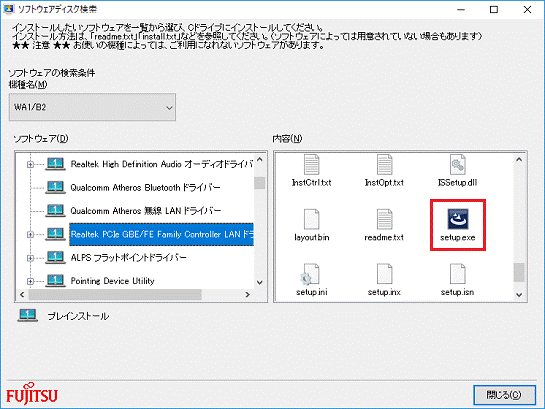Click 内容 pane vertical scrollbar thumb
This screenshot has width=545, height=409.
[519, 272]
